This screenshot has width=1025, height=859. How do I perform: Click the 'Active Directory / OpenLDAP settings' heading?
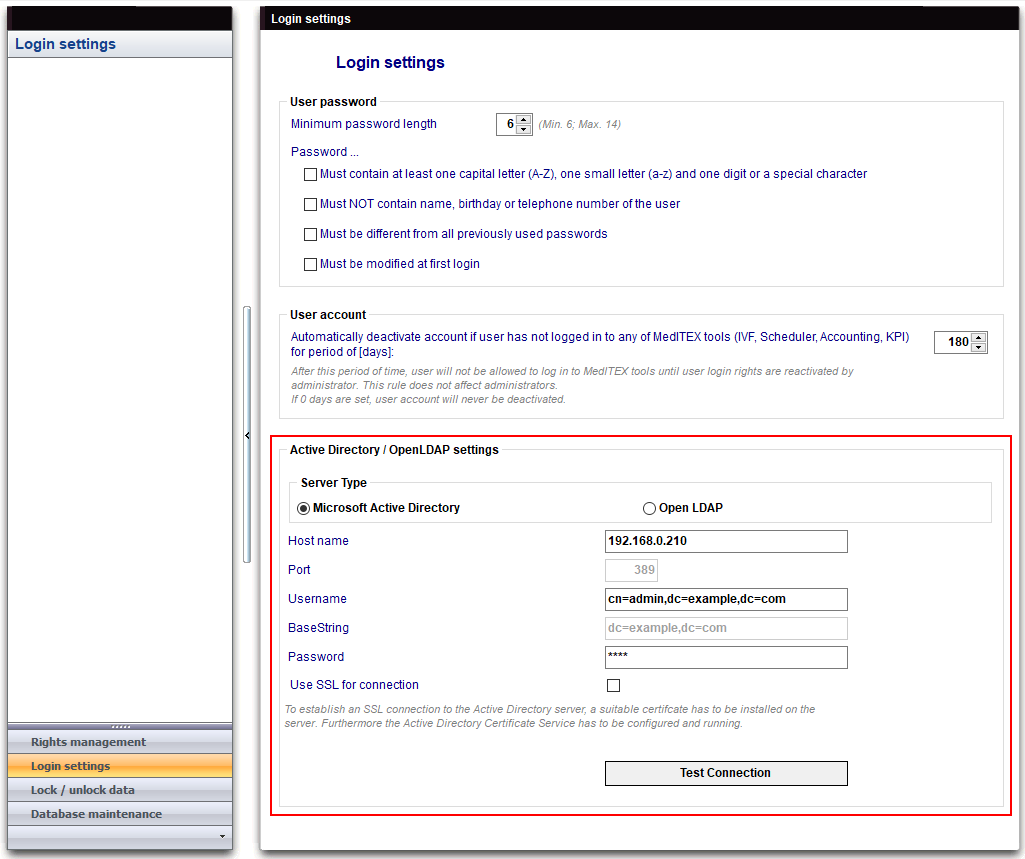point(394,450)
